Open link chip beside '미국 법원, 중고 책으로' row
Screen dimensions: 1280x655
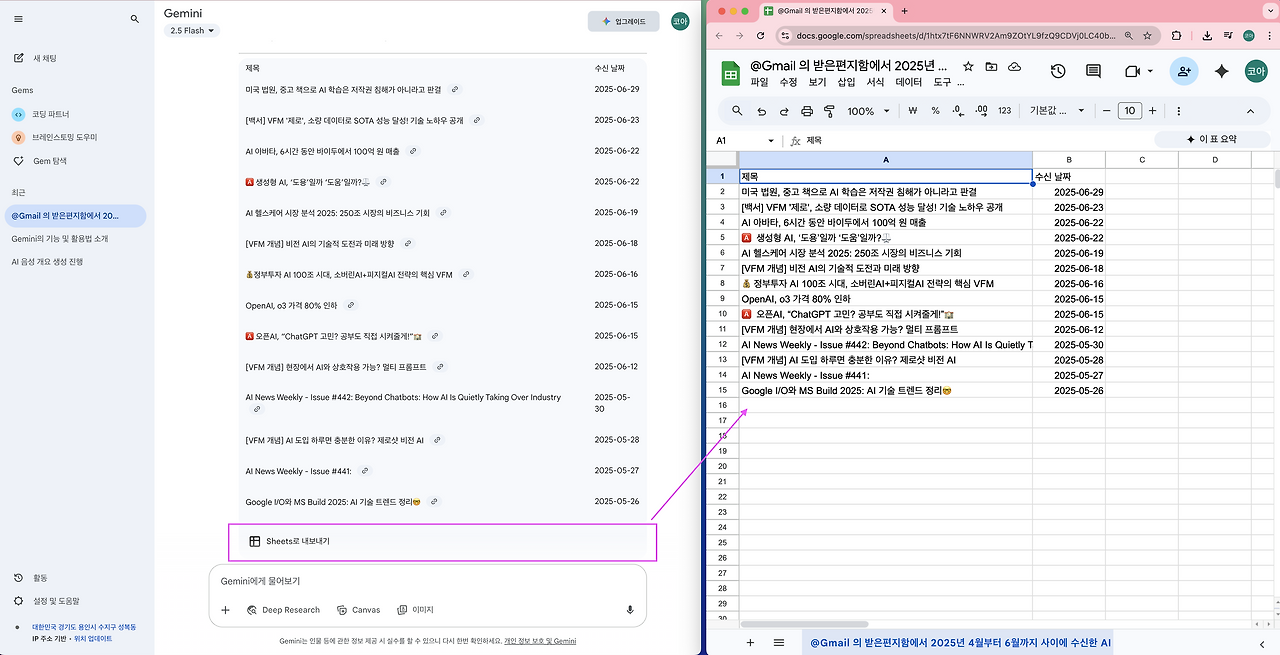pyautogui.click(x=455, y=89)
